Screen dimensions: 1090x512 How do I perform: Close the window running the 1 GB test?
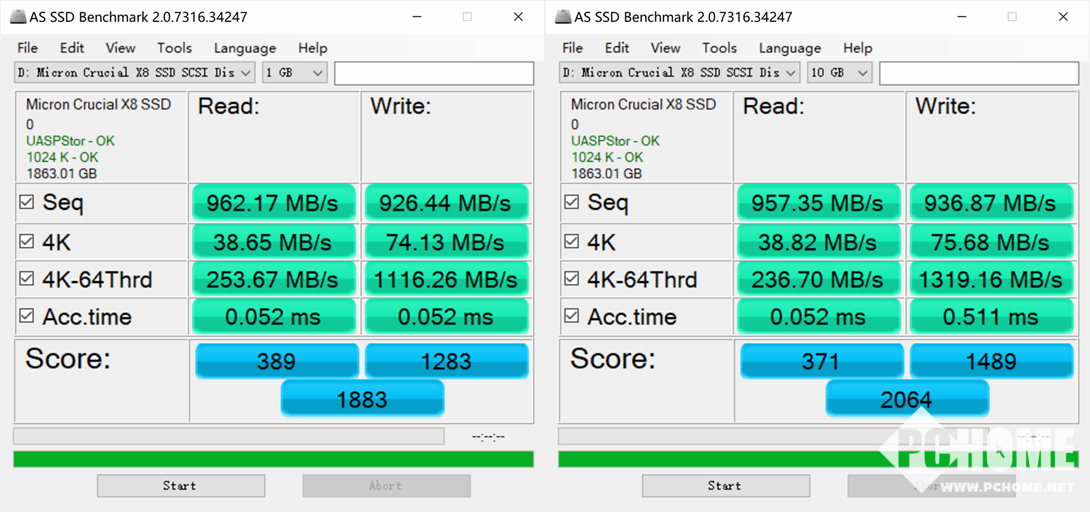[x=517, y=17]
